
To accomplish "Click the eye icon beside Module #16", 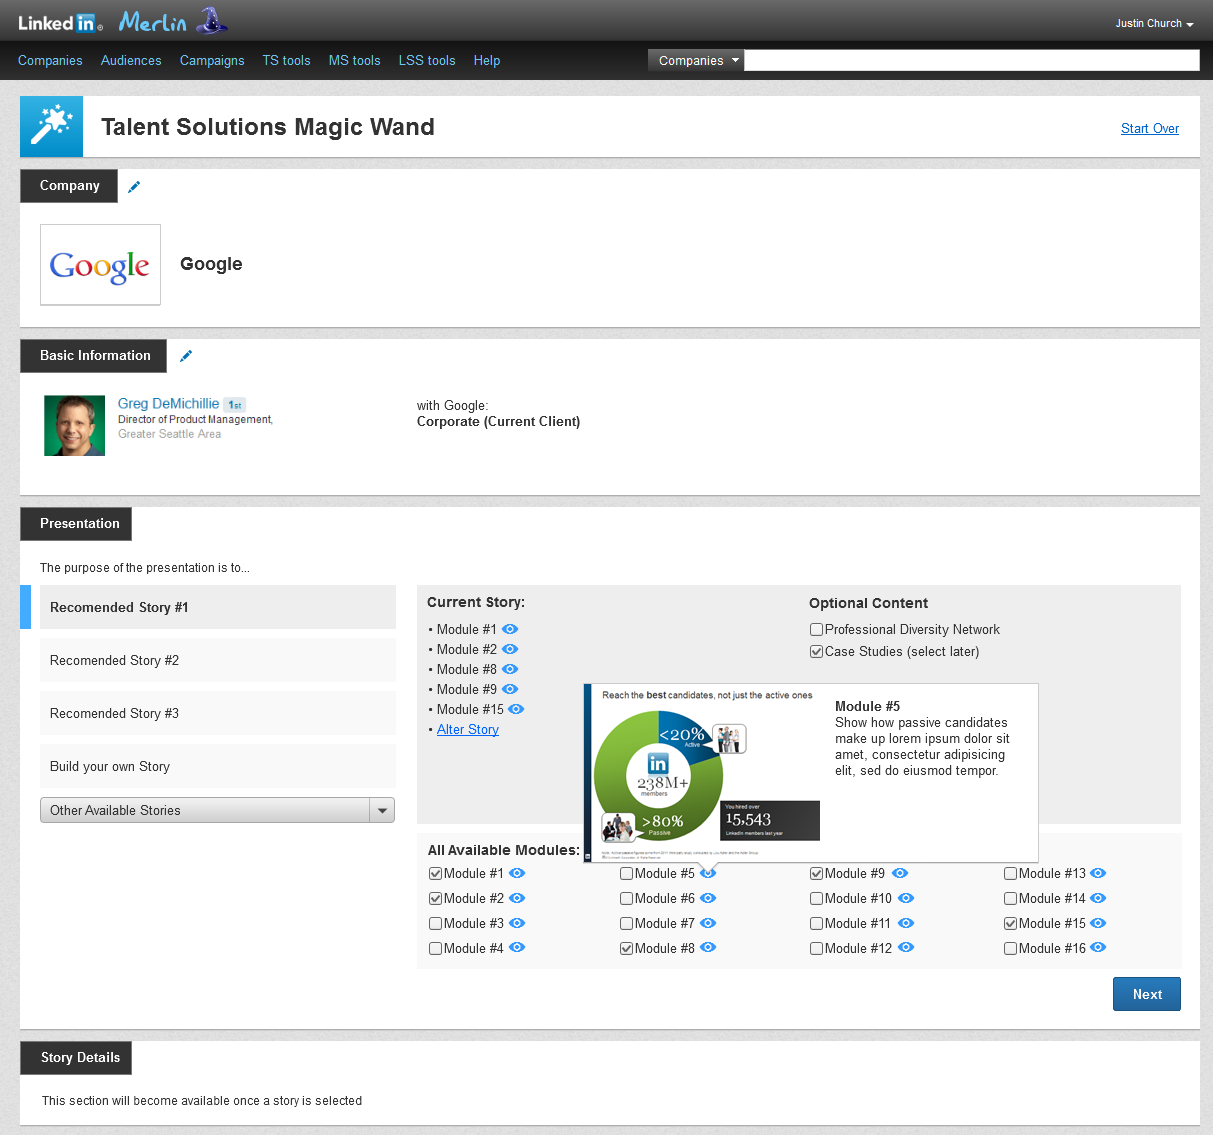I will coord(1098,948).
